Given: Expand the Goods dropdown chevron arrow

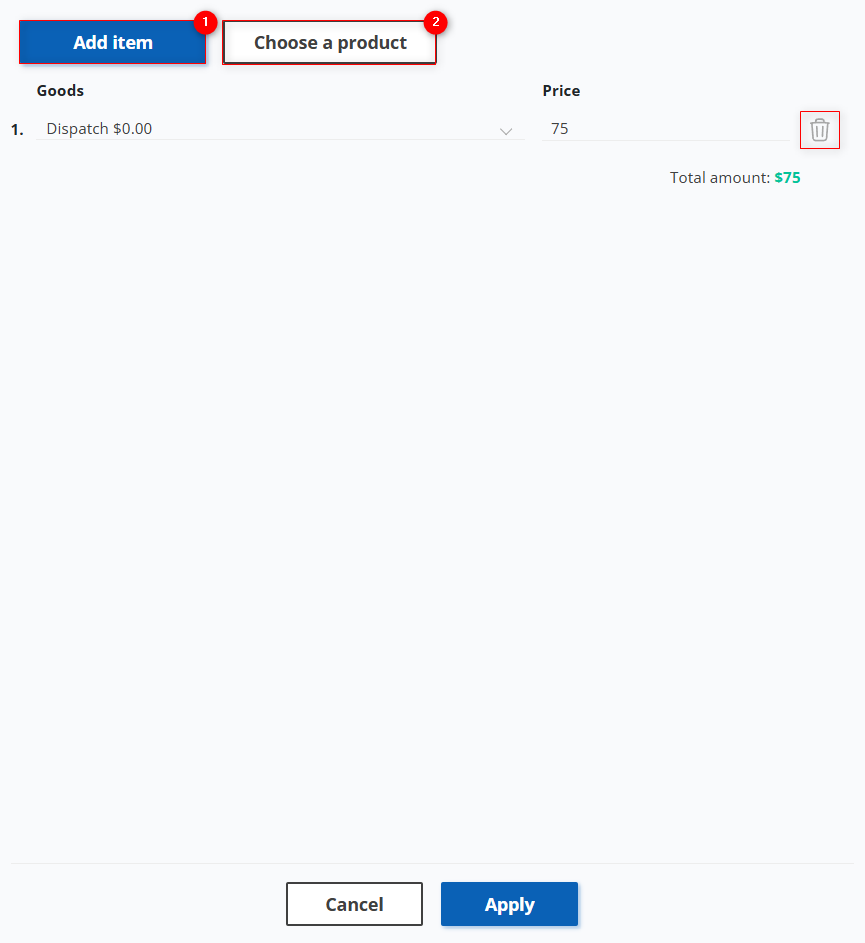Looking at the screenshot, I should [506, 131].
